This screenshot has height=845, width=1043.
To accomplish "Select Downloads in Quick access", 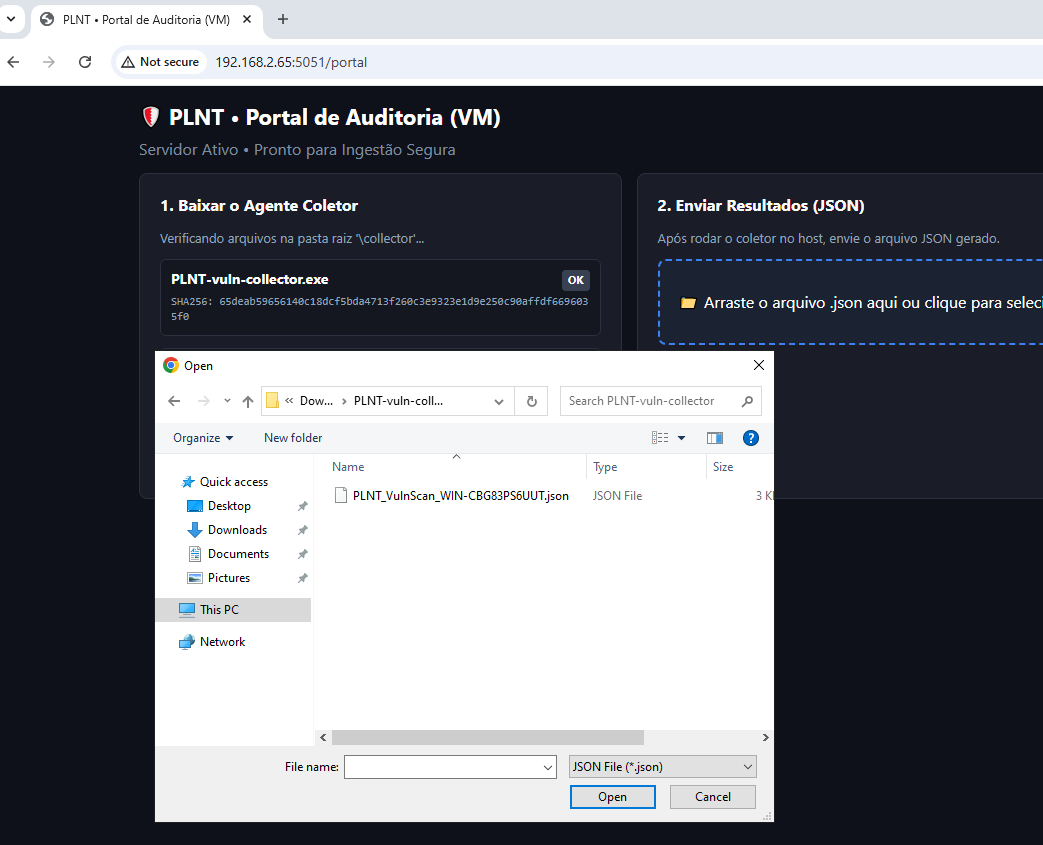I will [x=237, y=530].
